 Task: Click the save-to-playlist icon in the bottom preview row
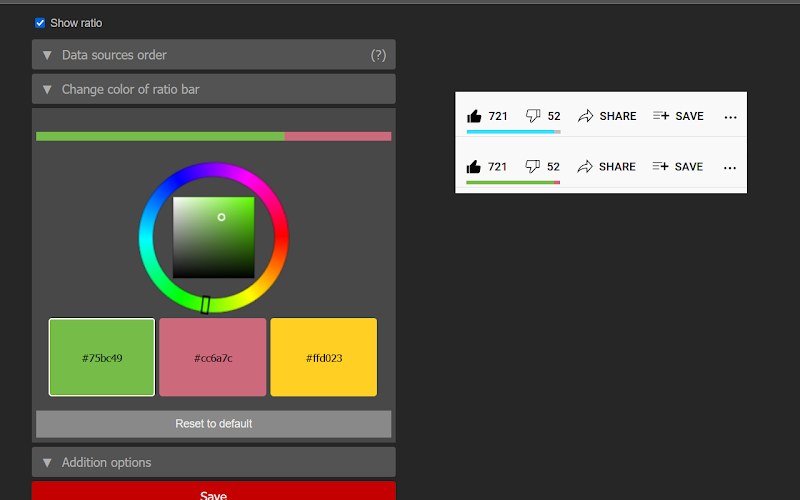(x=660, y=166)
